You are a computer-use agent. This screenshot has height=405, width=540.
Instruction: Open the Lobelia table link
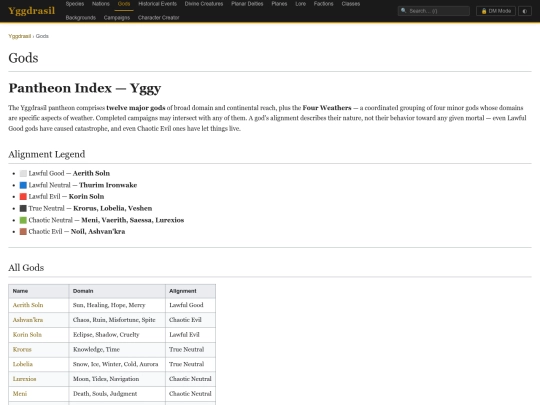click(23, 364)
